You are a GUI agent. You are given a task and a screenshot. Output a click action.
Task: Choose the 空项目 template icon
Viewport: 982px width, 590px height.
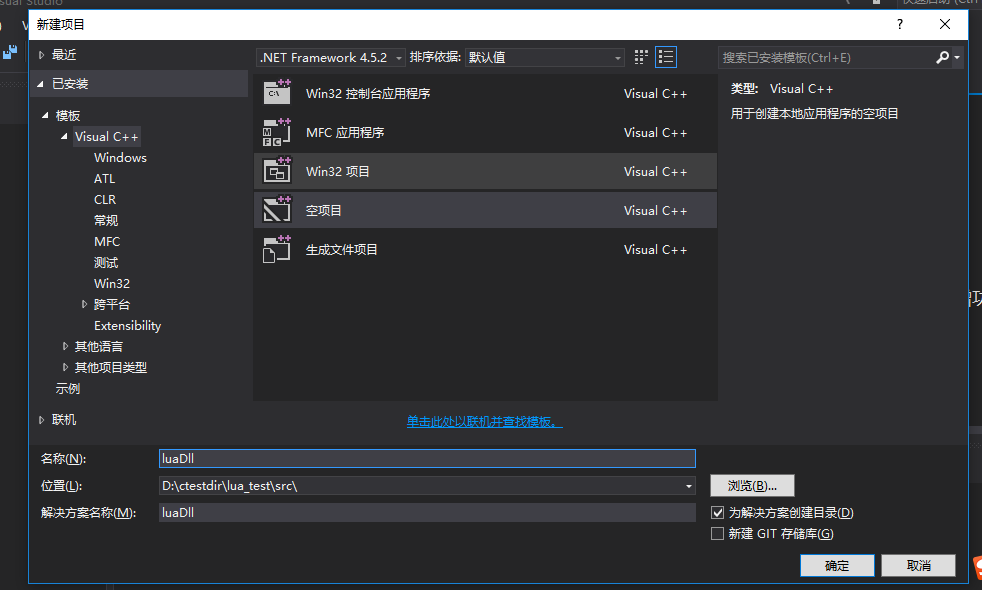pyautogui.click(x=277, y=210)
